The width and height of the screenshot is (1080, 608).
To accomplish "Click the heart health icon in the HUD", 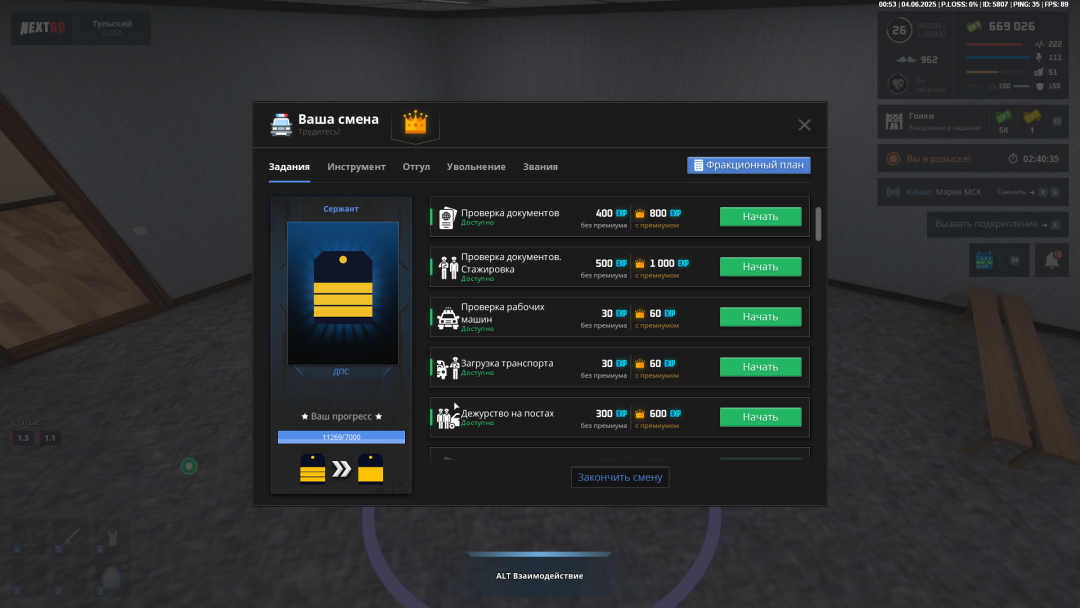I will point(897,84).
